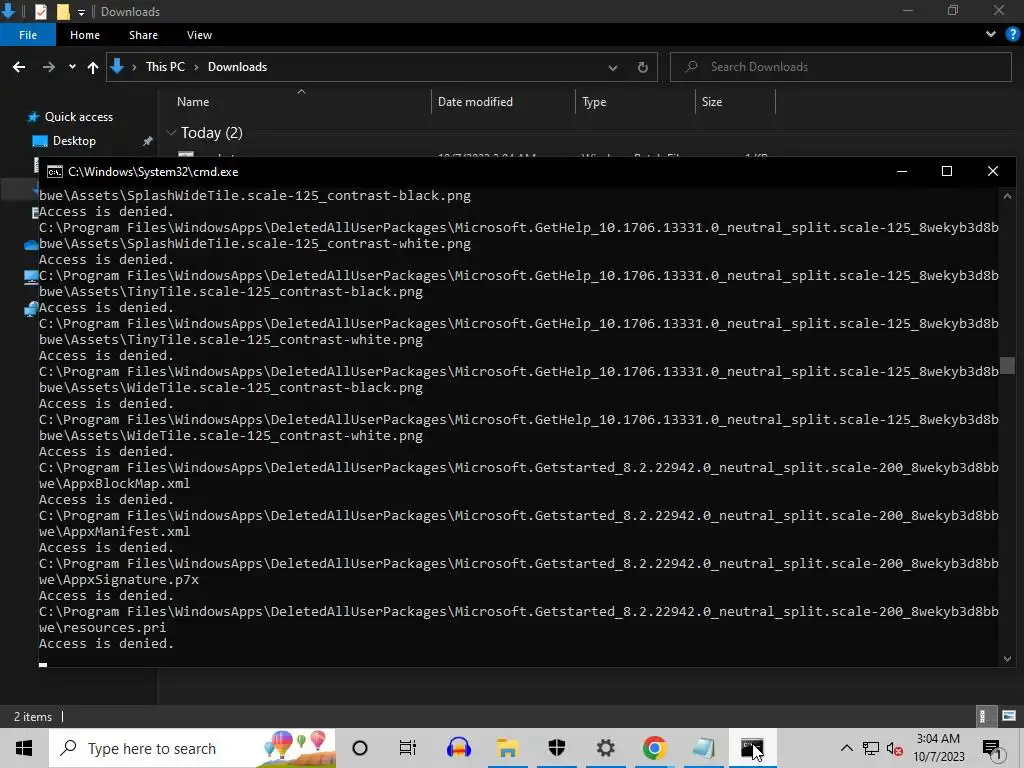Open recent locations dropdown arrow

[x=72, y=67]
